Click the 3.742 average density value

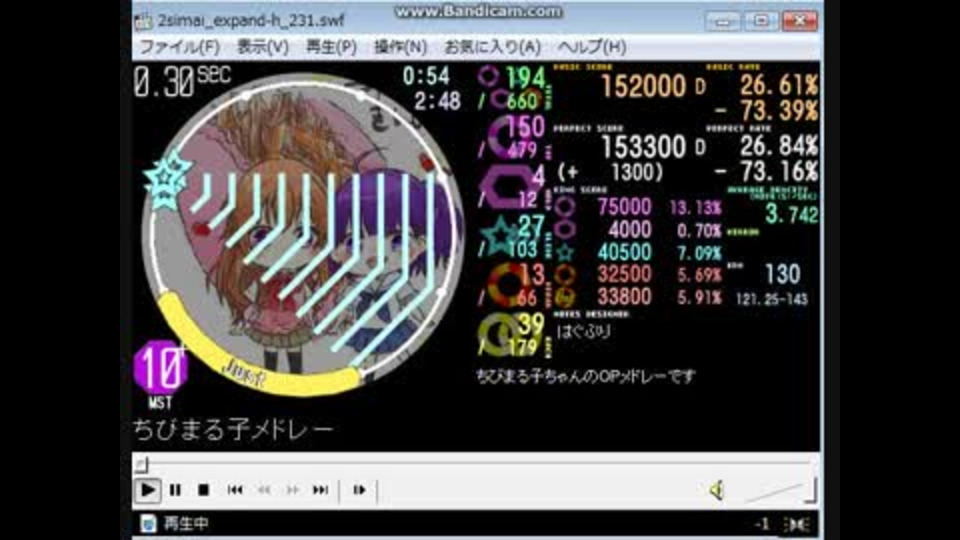click(792, 214)
